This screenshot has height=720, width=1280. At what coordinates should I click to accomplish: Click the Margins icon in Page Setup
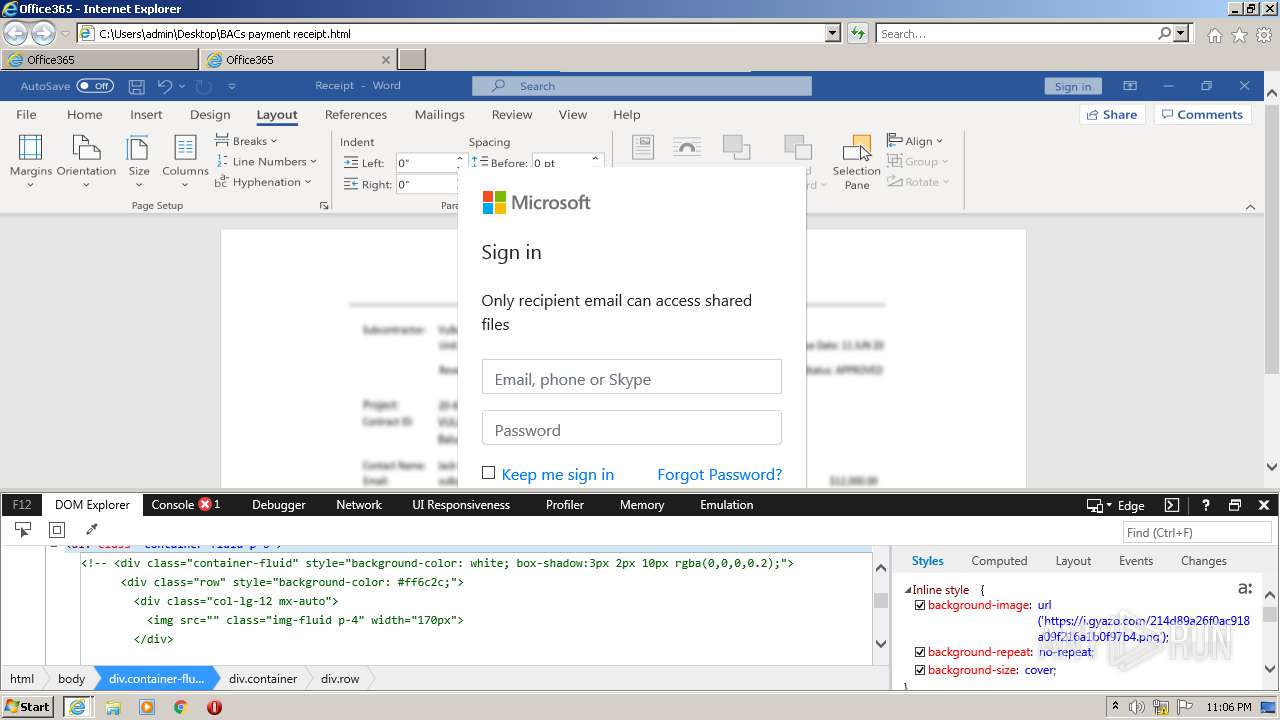click(x=31, y=148)
